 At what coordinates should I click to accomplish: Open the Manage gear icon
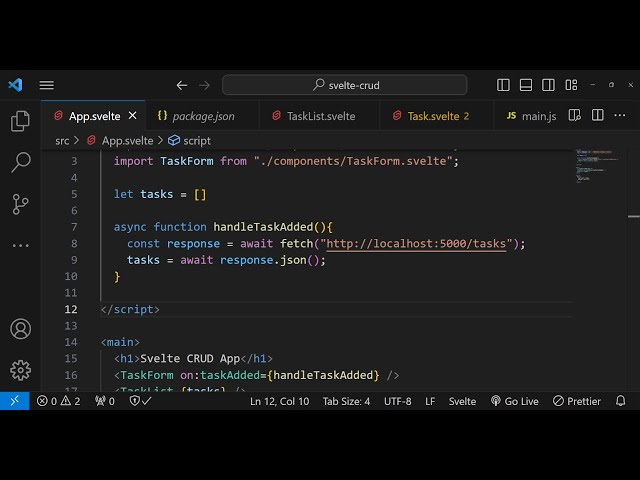[x=20, y=370]
